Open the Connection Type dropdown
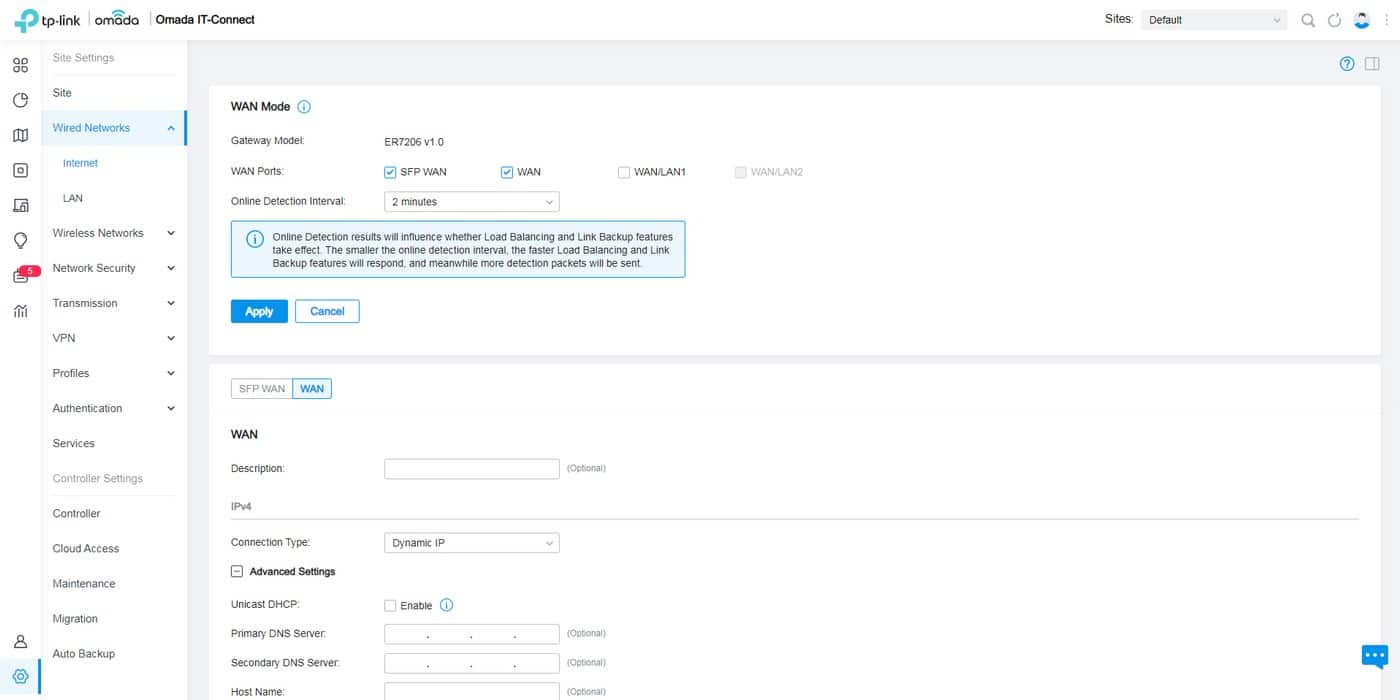 [471, 543]
